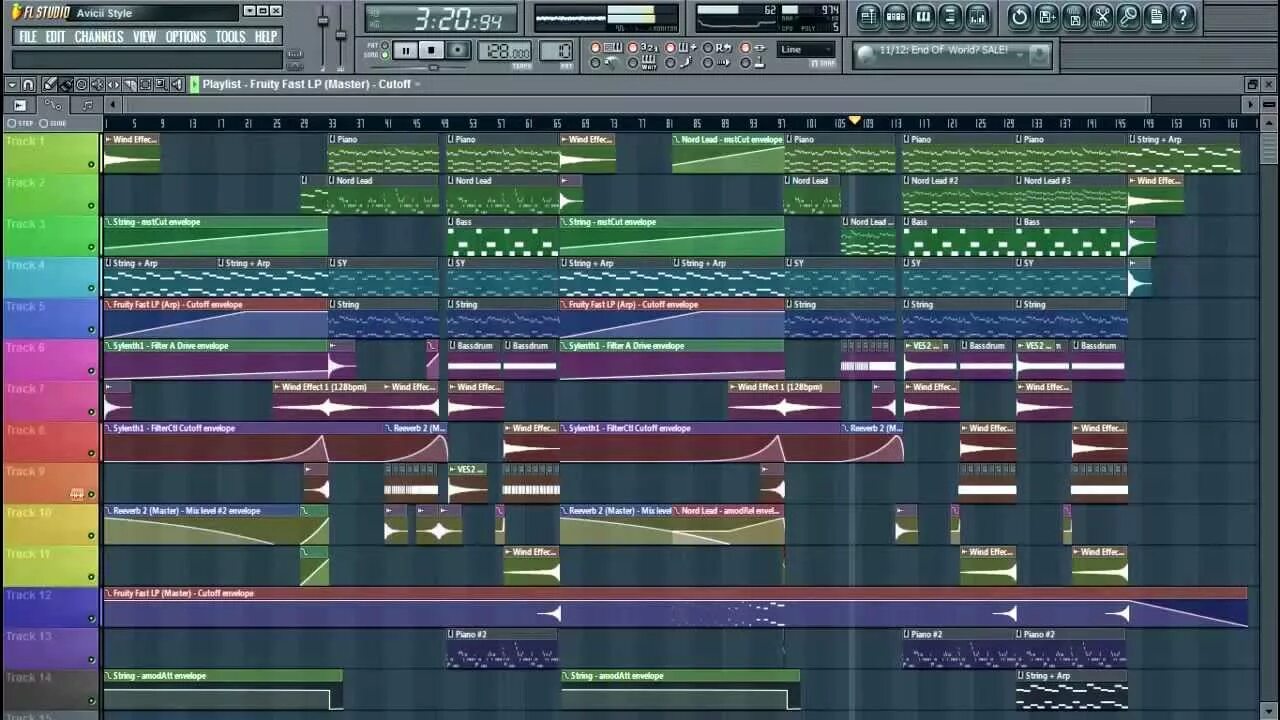Expand the news panel dropdown arrow

[x=1021, y=54]
